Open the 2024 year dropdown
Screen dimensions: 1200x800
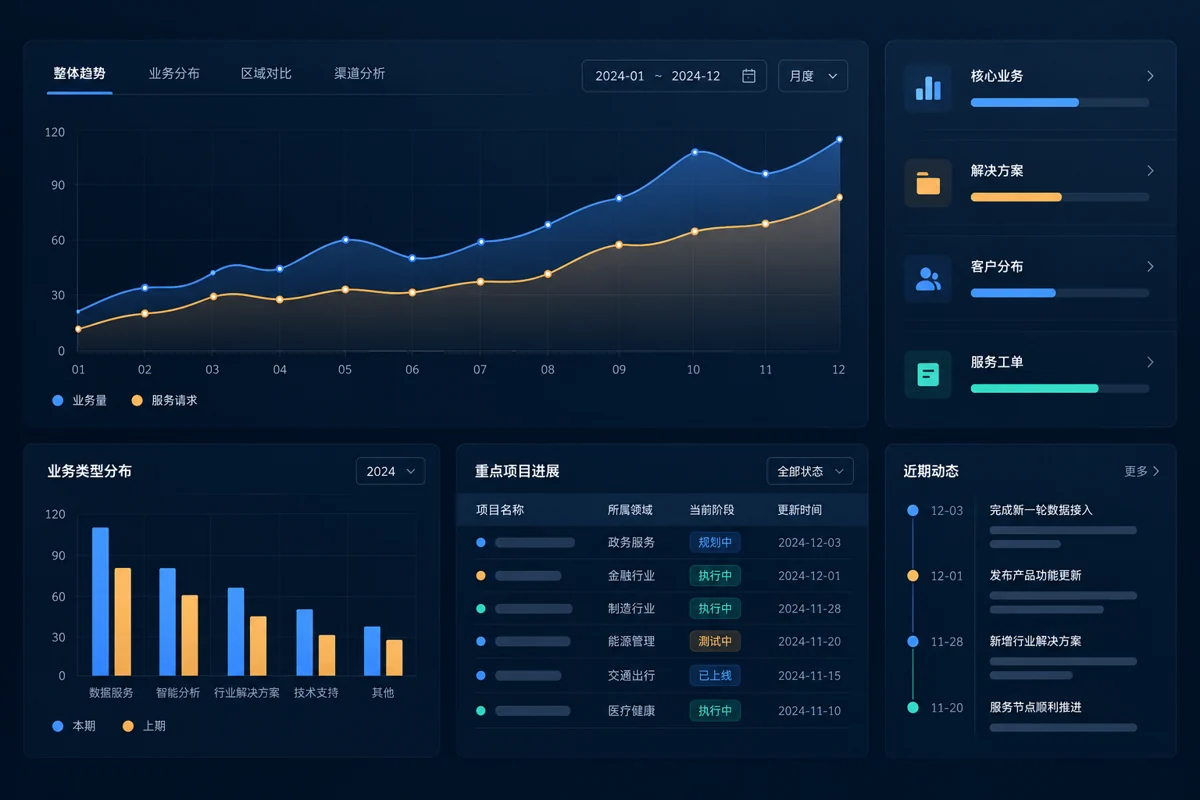pos(390,471)
